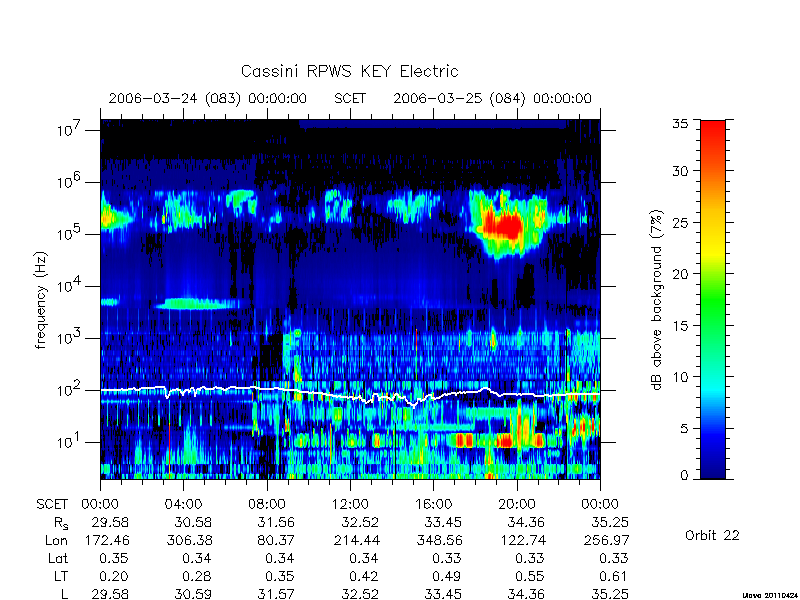Click the Lon value '256.97'
Image resolution: width=800 pixels, height=600 pixels.
pos(606,540)
